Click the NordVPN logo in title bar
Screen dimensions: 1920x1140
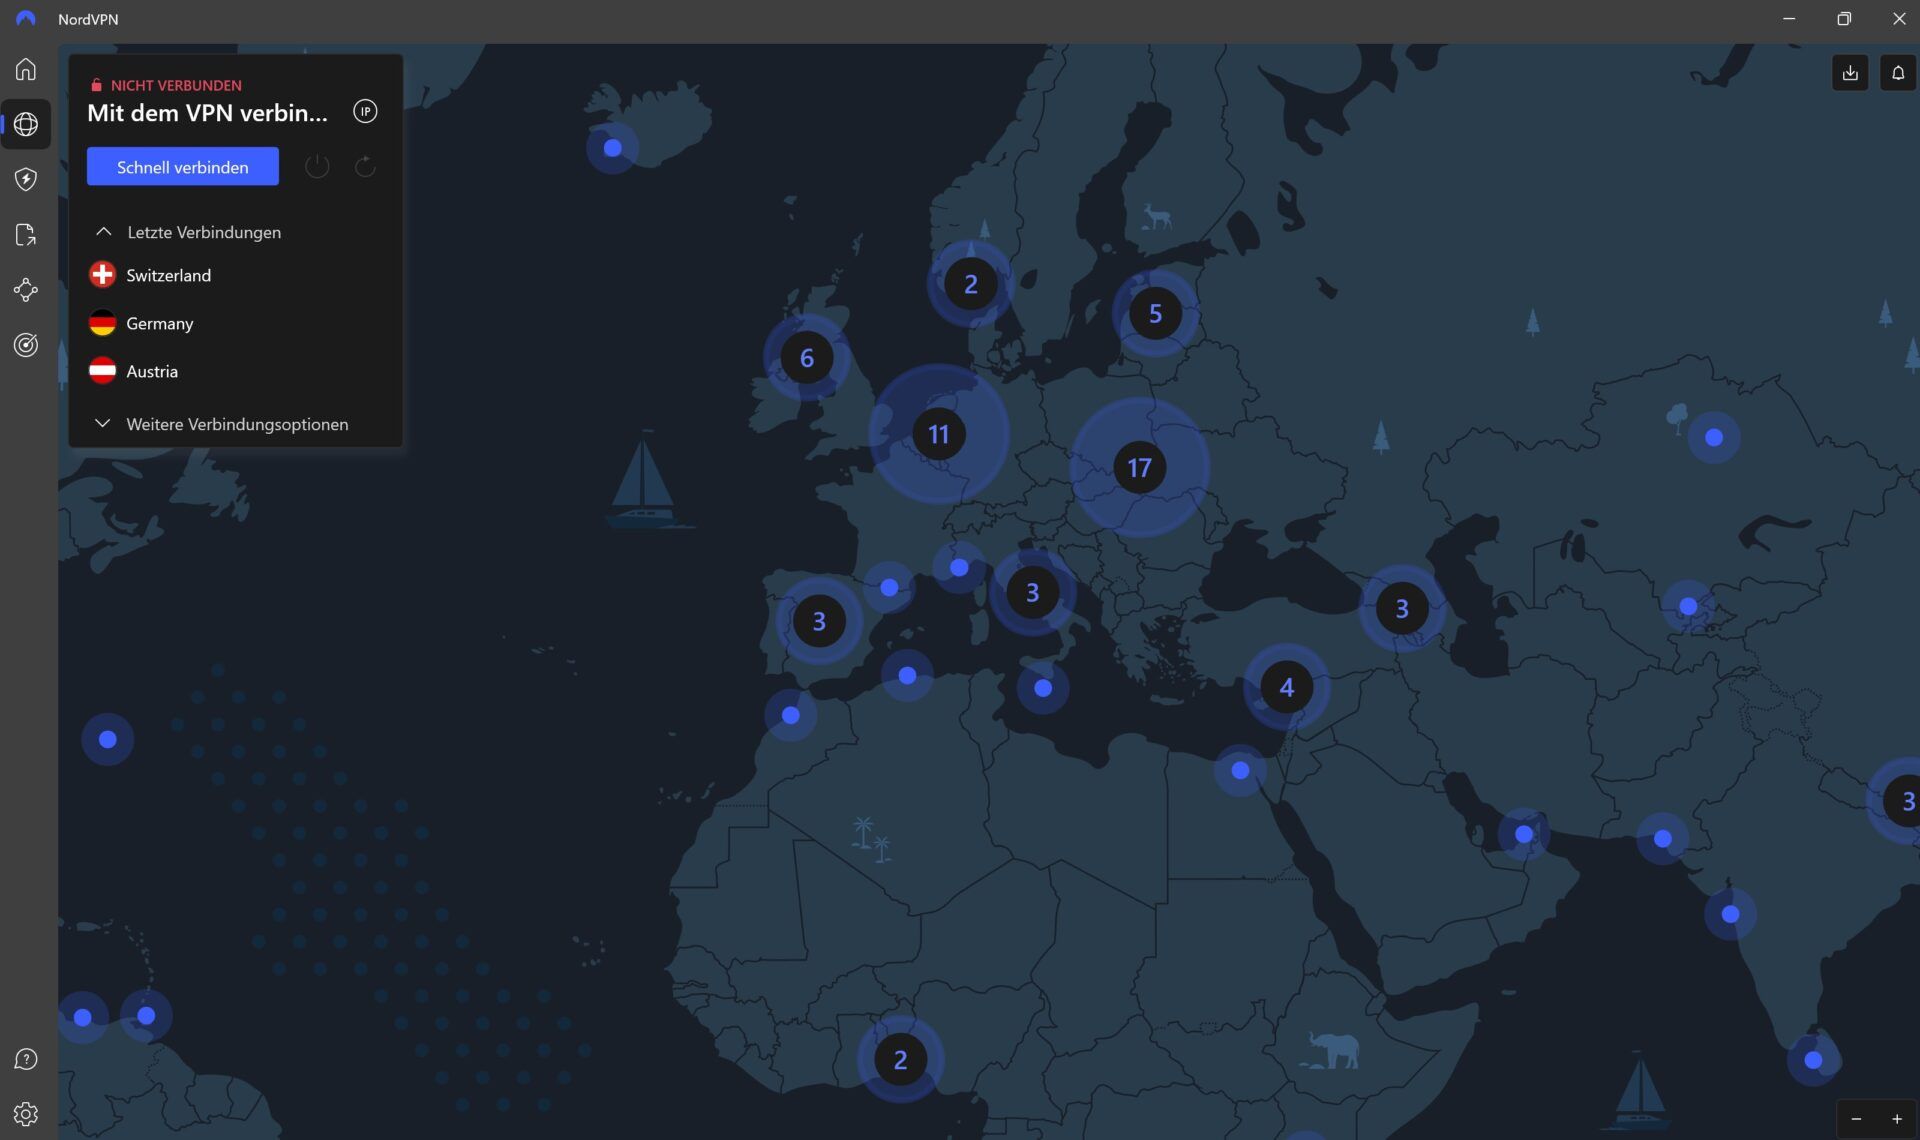pos(26,19)
